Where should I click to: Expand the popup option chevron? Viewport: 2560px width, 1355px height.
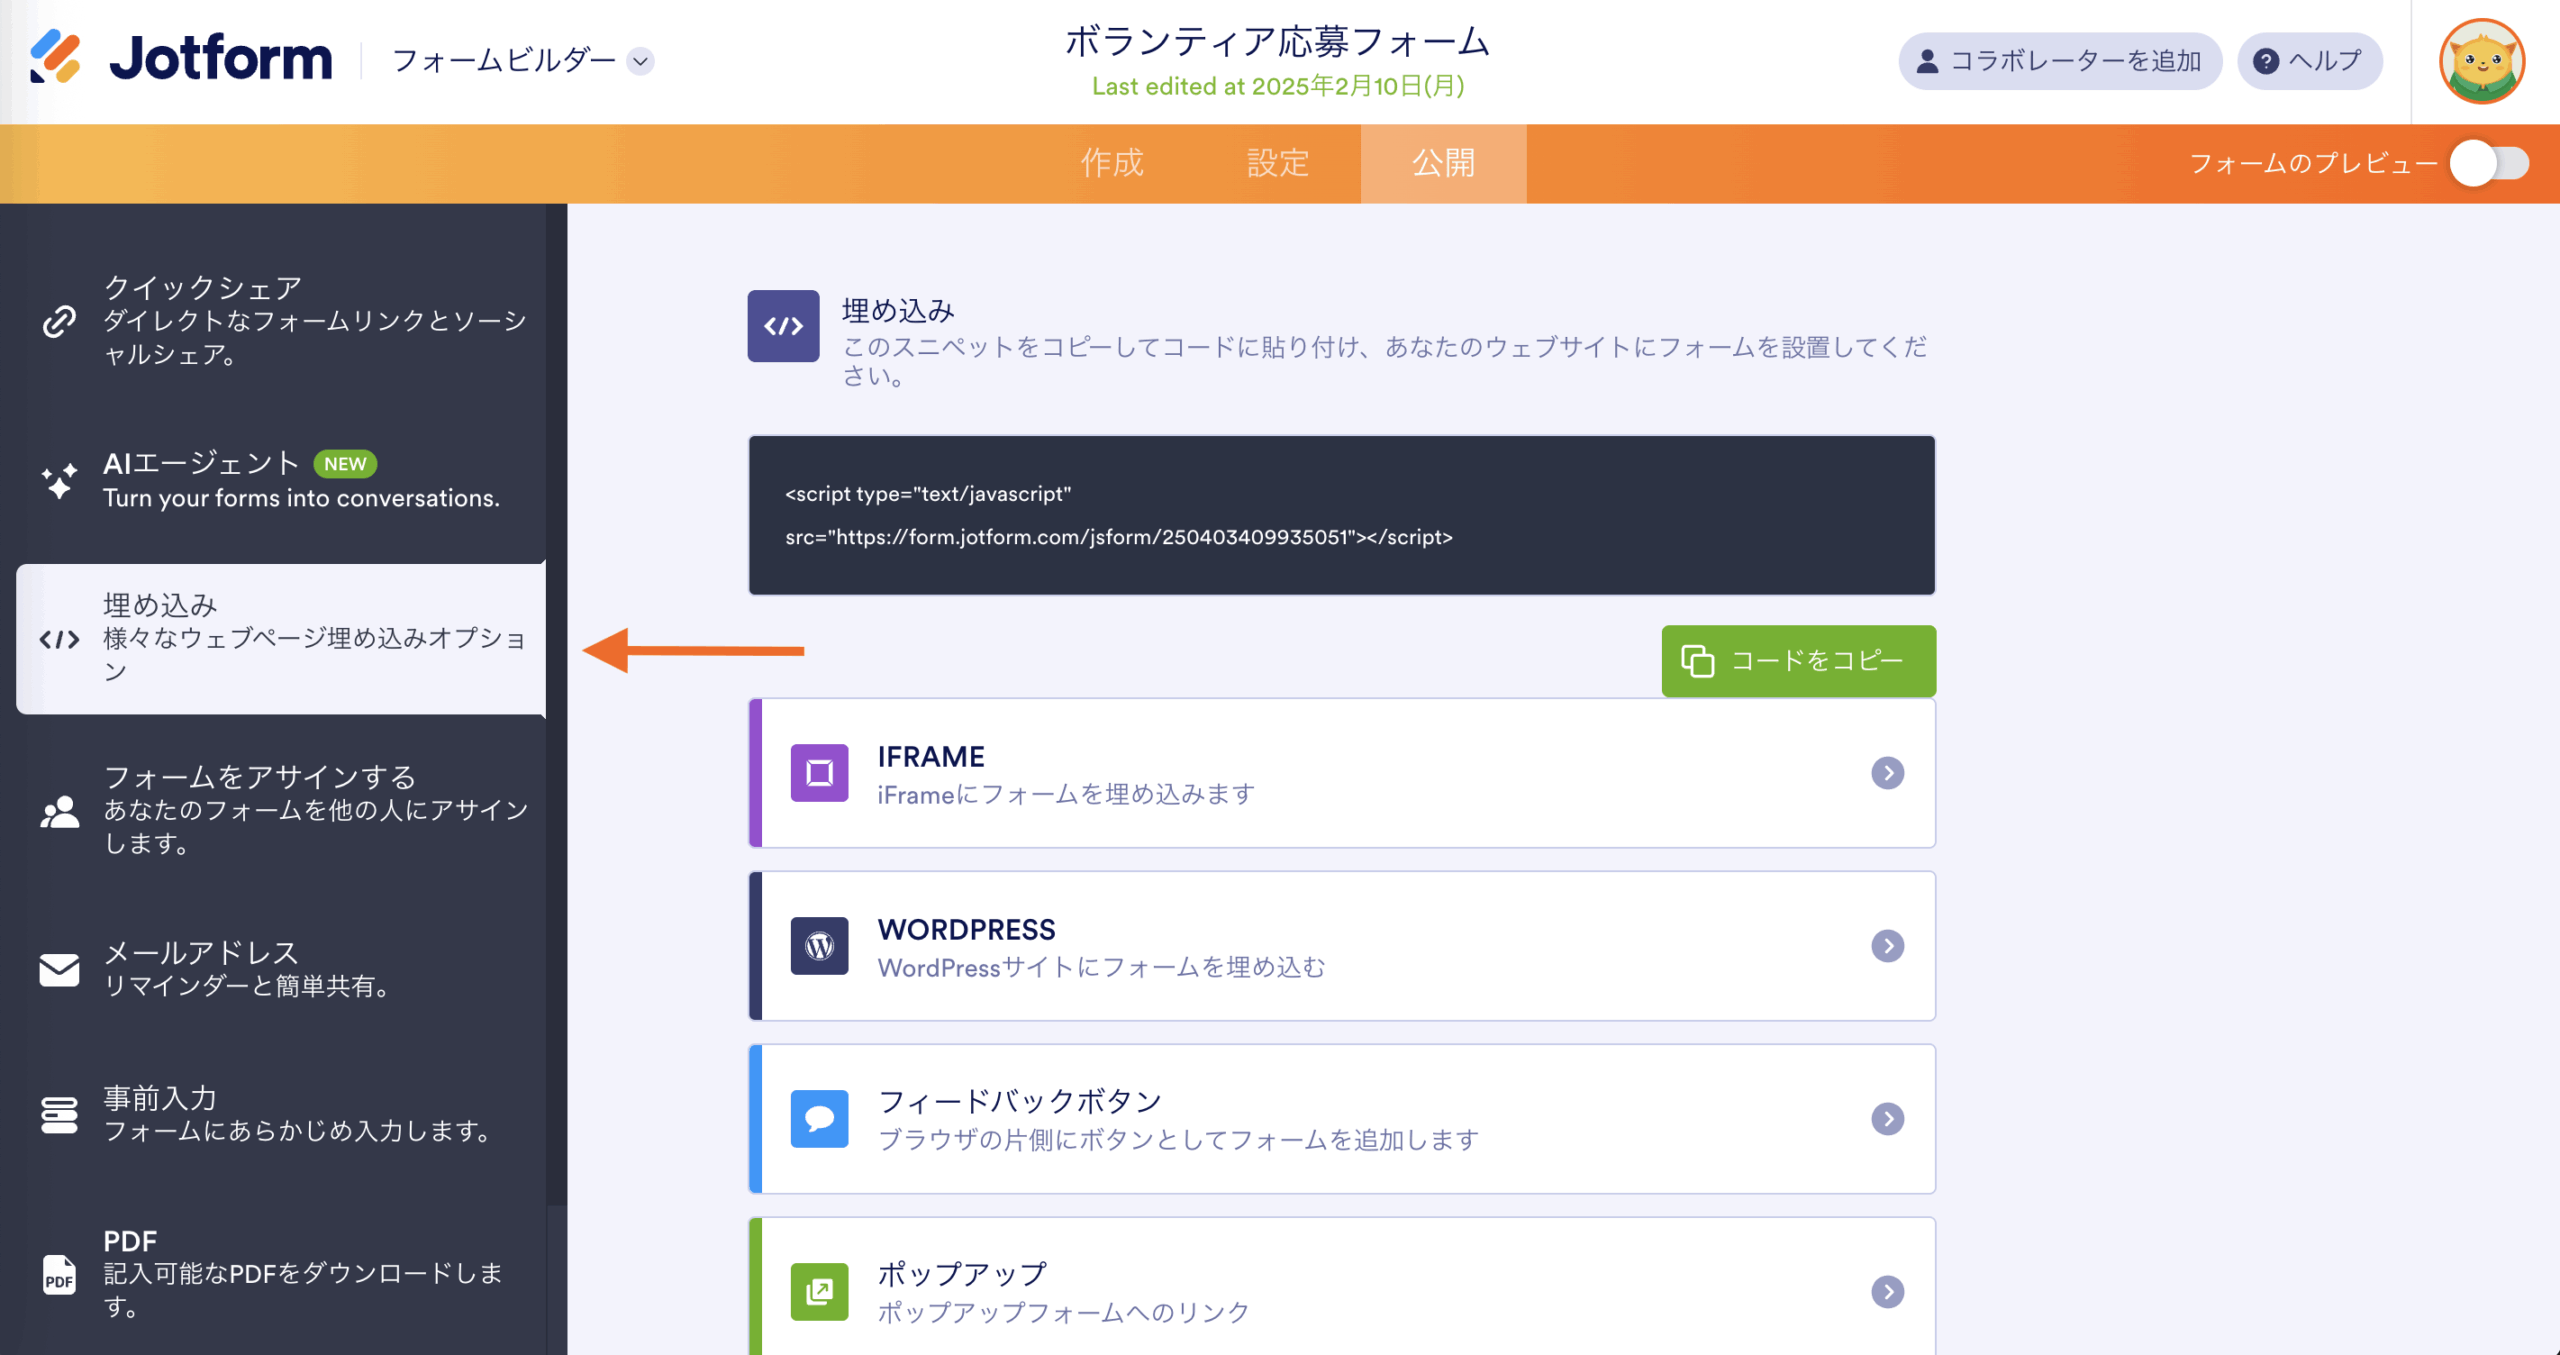(x=1887, y=1291)
